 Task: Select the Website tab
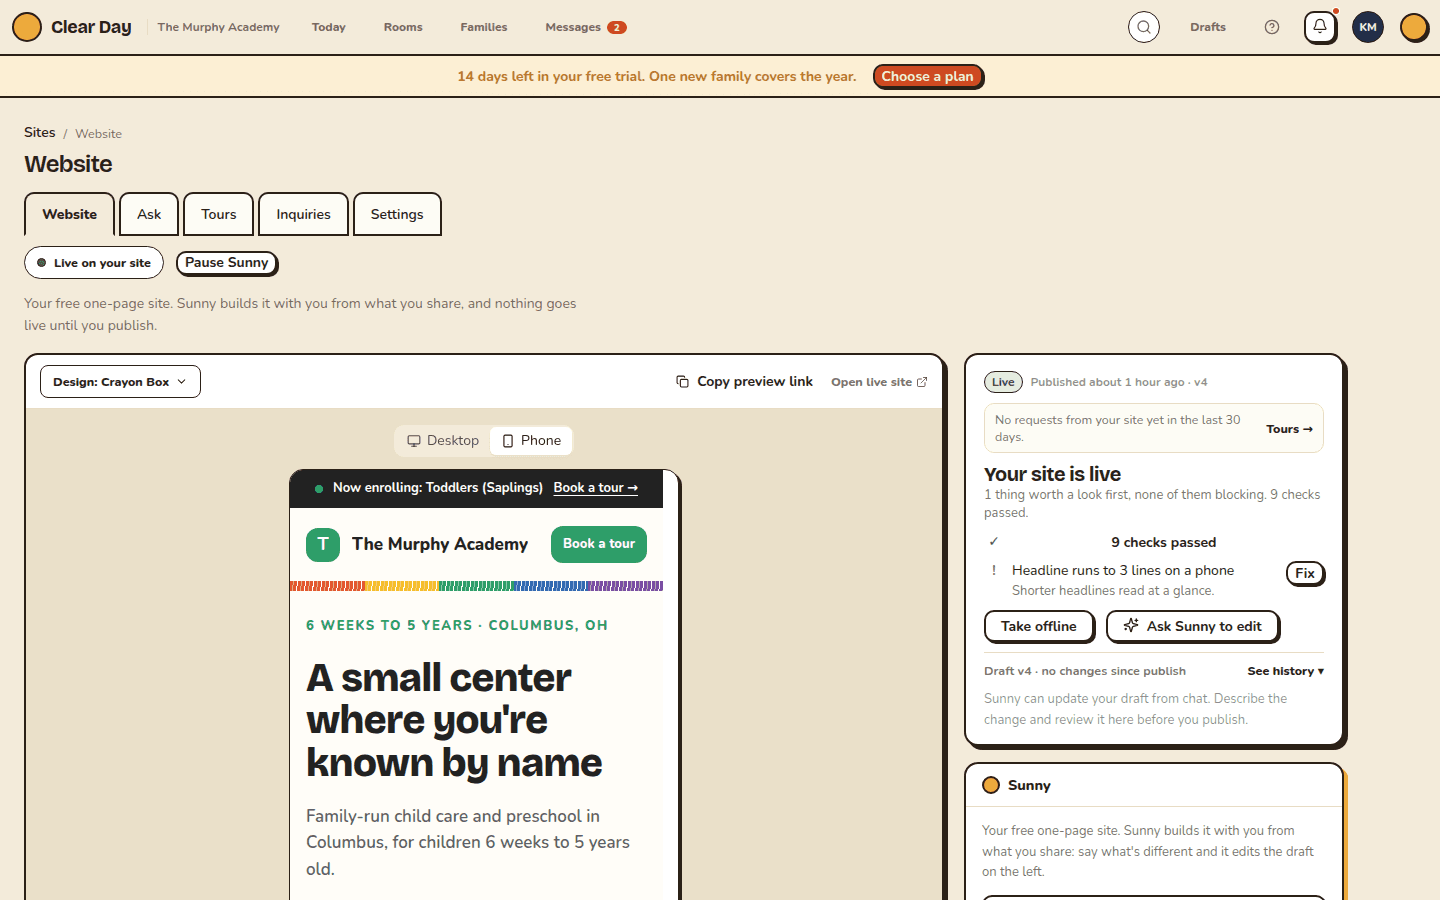tap(70, 214)
